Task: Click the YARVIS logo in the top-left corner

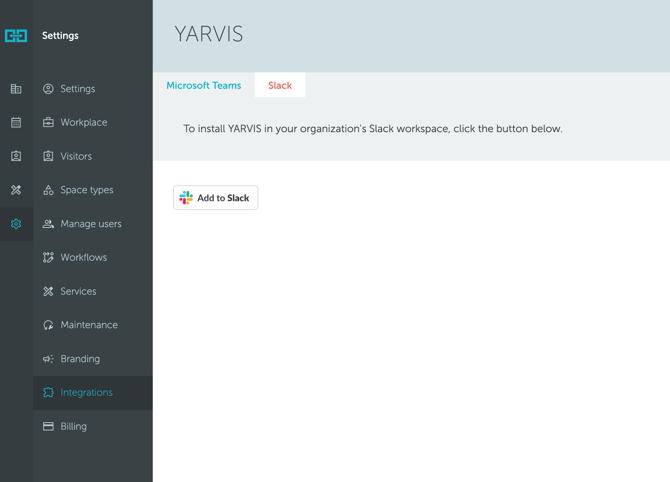Action: [16, 36]
